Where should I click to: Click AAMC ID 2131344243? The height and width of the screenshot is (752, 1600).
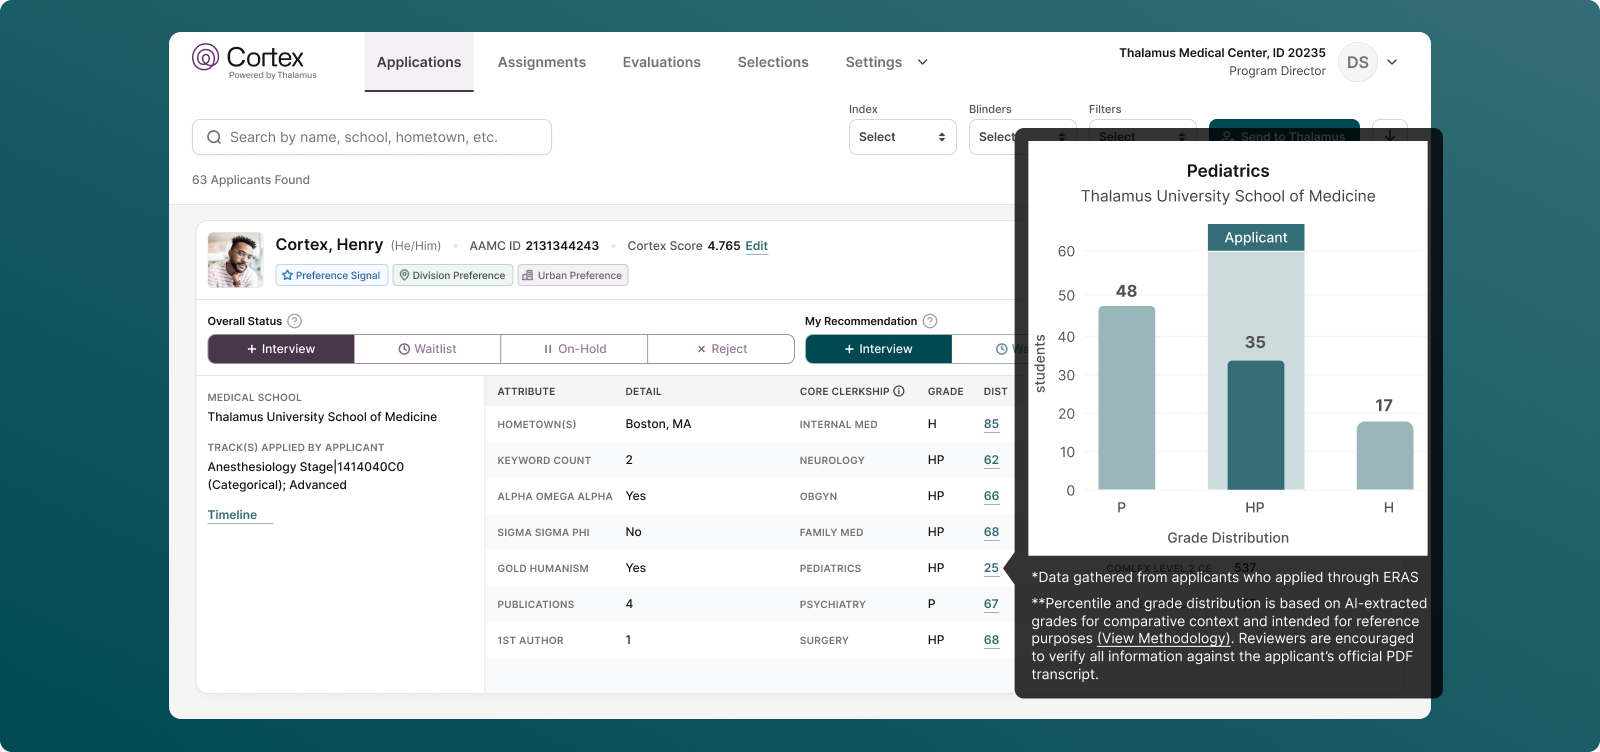point(534,246)
